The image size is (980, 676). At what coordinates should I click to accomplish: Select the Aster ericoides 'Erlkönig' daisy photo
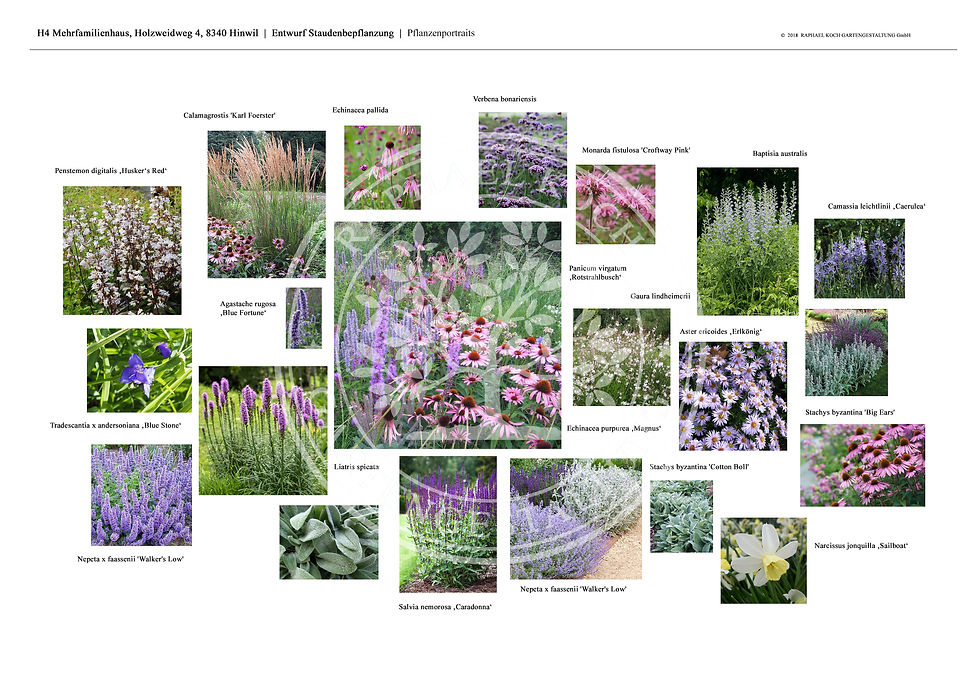[x=733, y=396]
